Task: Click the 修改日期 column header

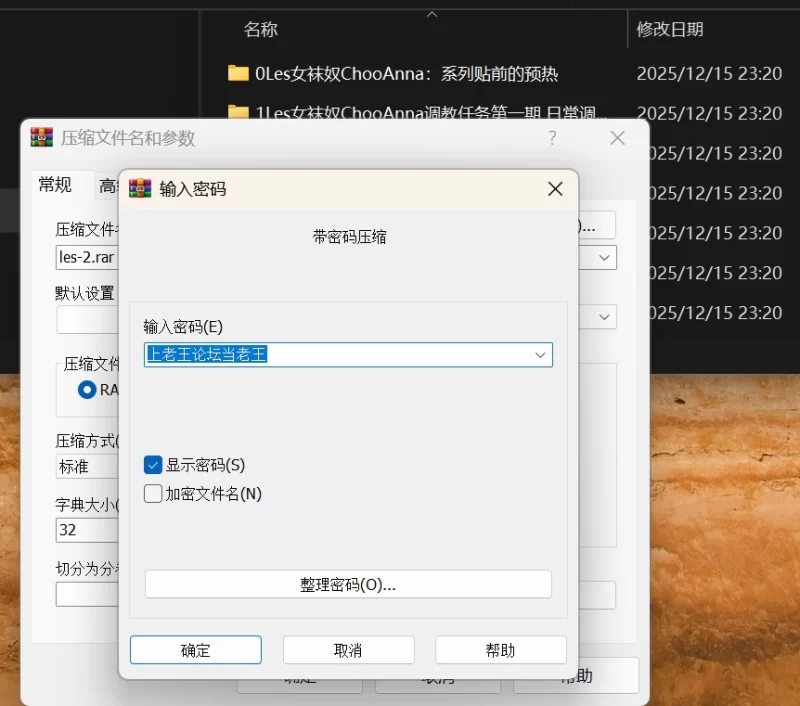Action: [x=670, y=30]
